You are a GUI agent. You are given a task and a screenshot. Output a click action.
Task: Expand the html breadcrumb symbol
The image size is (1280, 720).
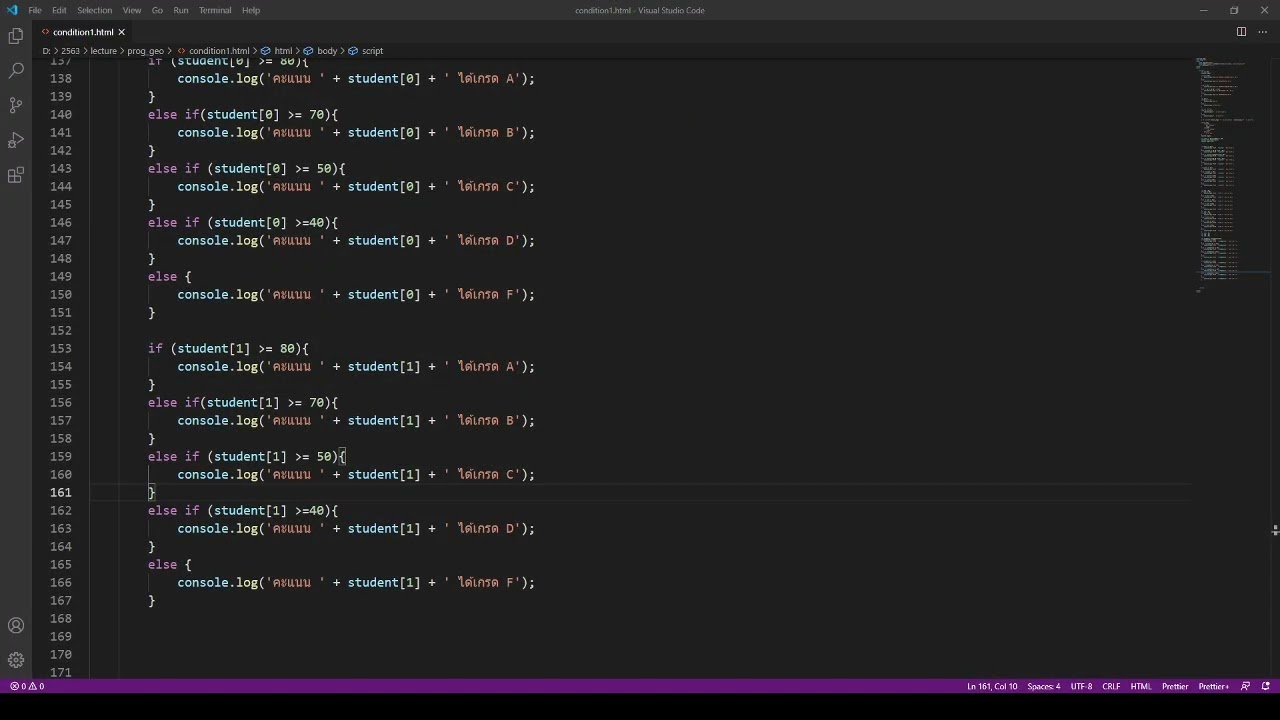[277, 51]
